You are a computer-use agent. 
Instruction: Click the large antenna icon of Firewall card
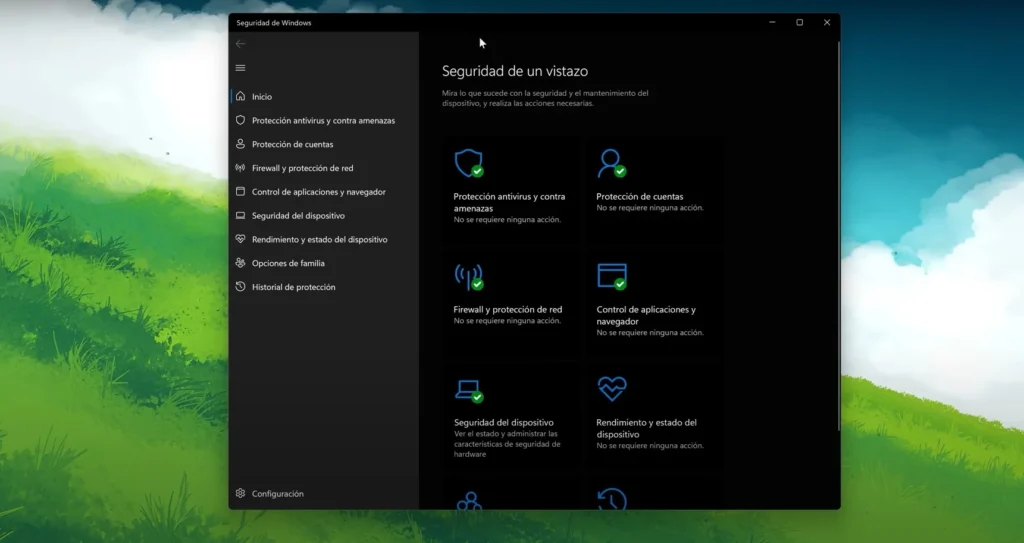coord(468,276)
